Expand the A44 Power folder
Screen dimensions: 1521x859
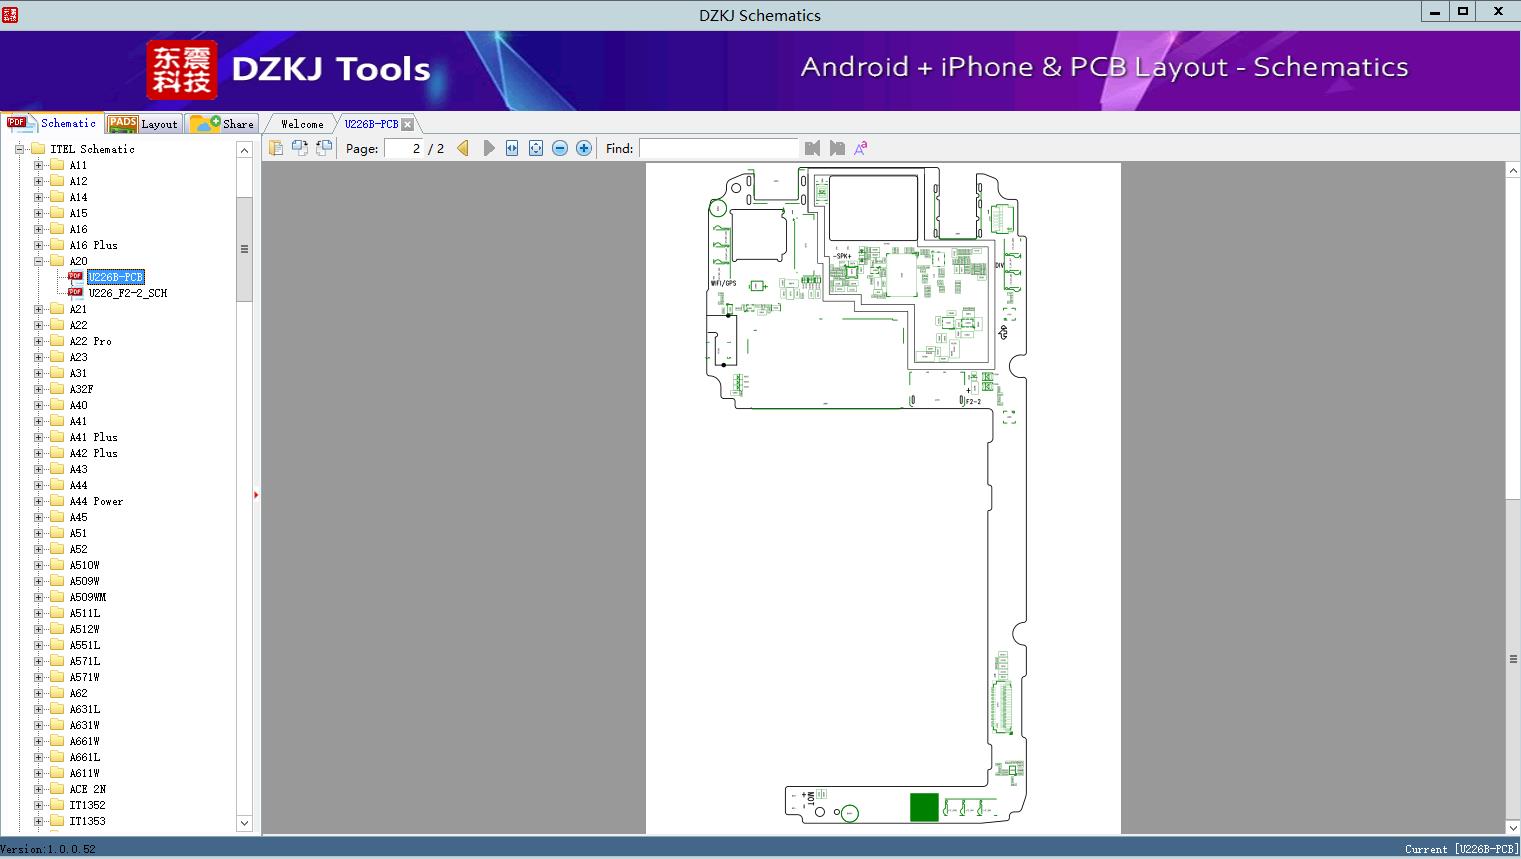38,501
